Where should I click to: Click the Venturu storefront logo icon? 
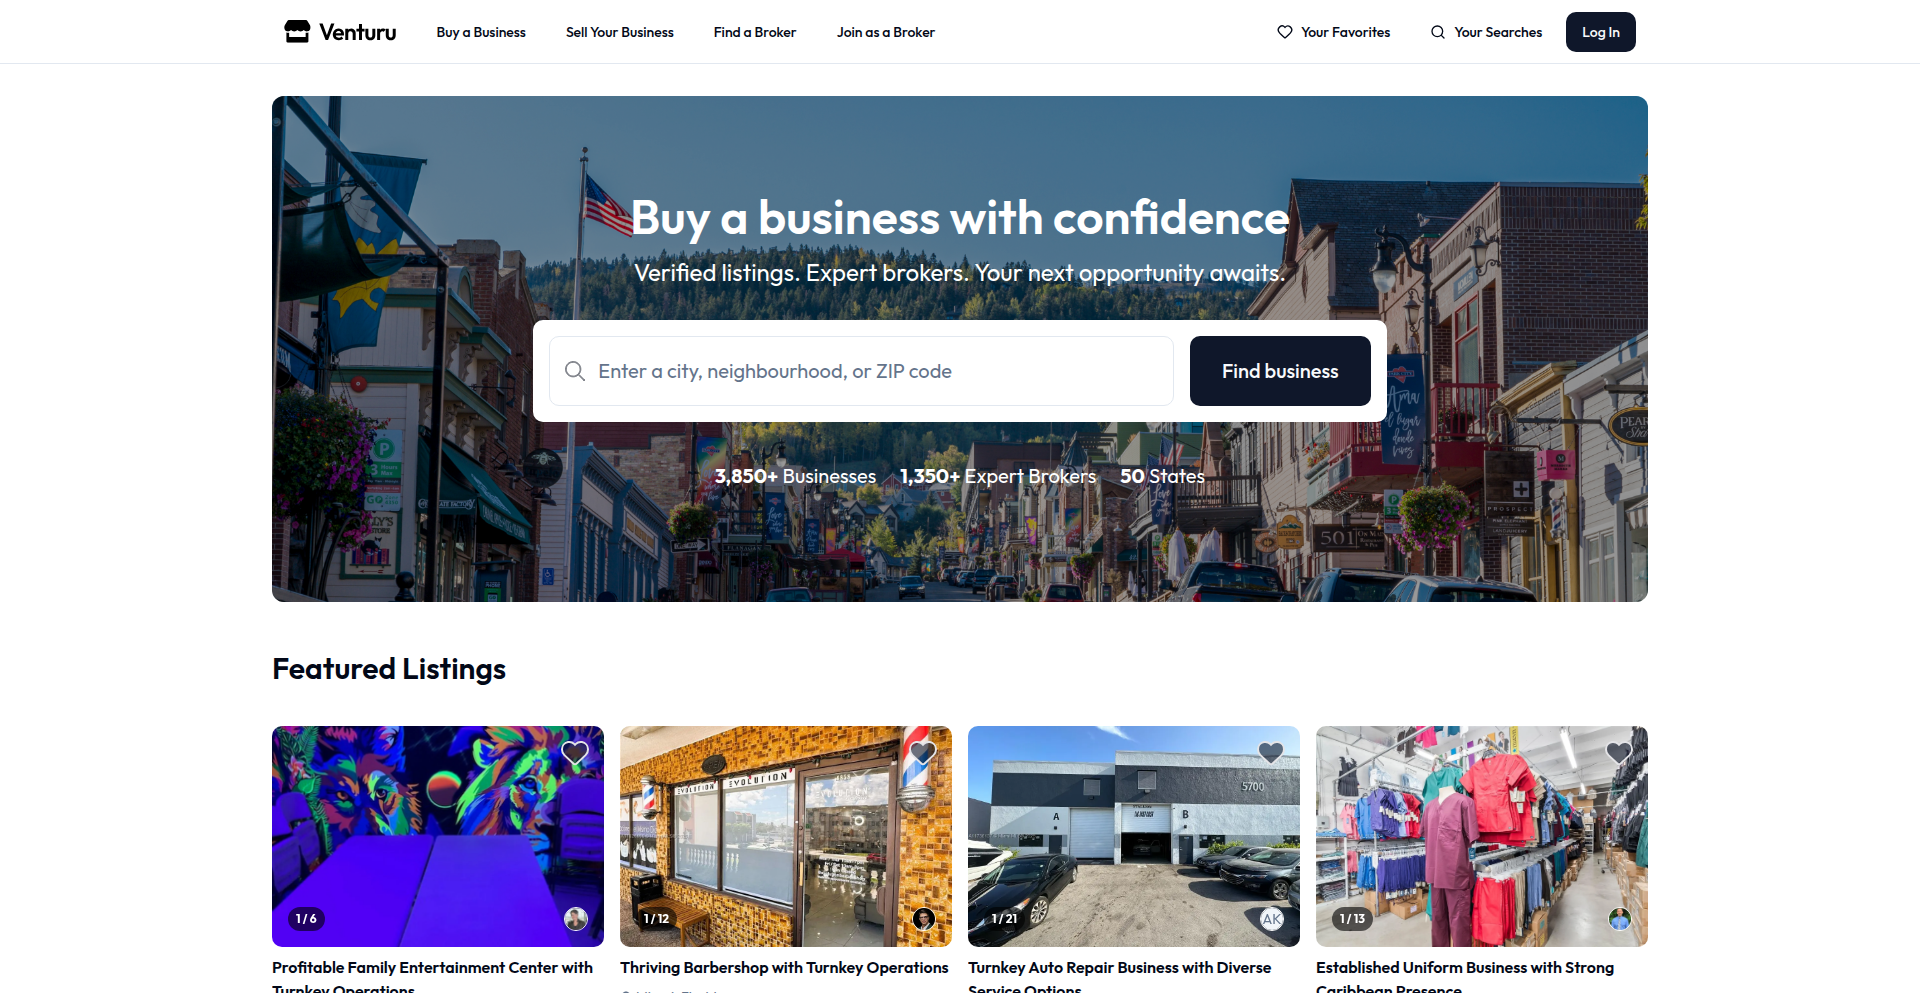297,32
